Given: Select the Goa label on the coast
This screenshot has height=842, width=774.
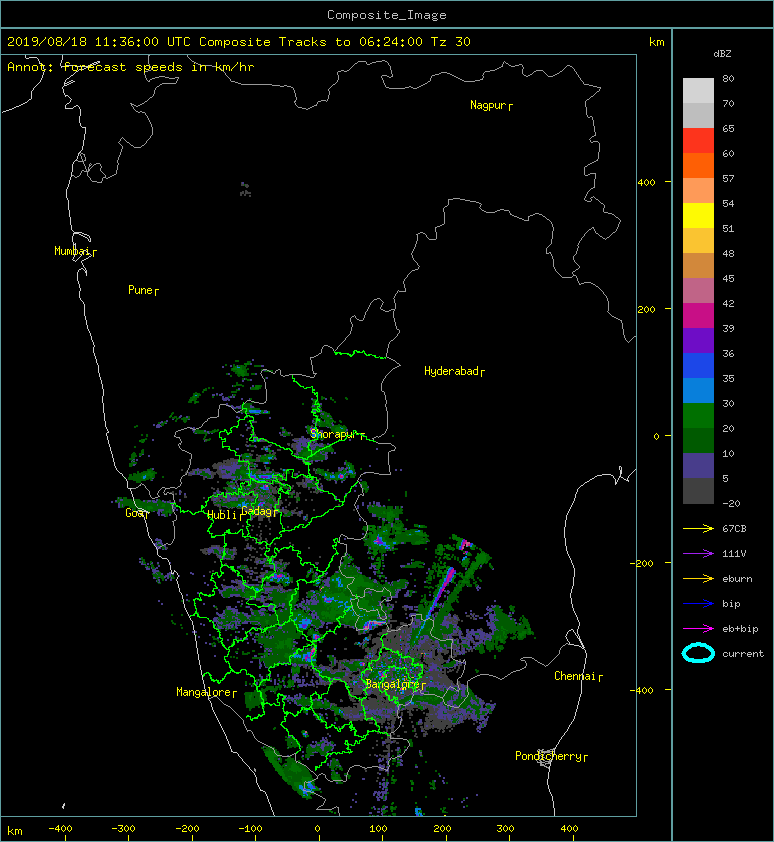Looking at the screenshot, I should tap(135, 513).
